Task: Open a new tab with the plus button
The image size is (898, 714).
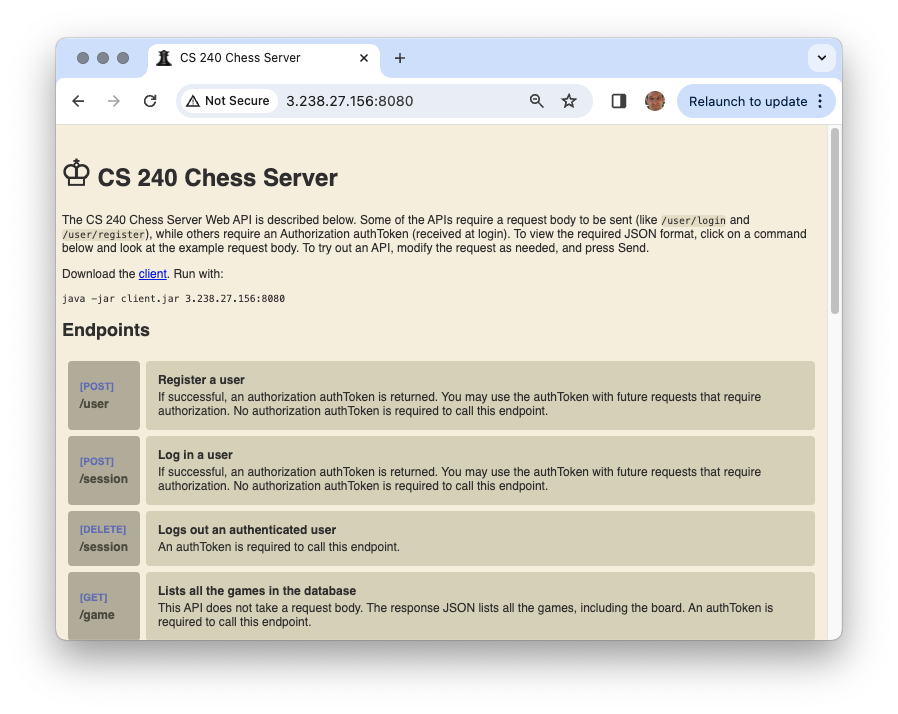Action: tap(399, 58)
